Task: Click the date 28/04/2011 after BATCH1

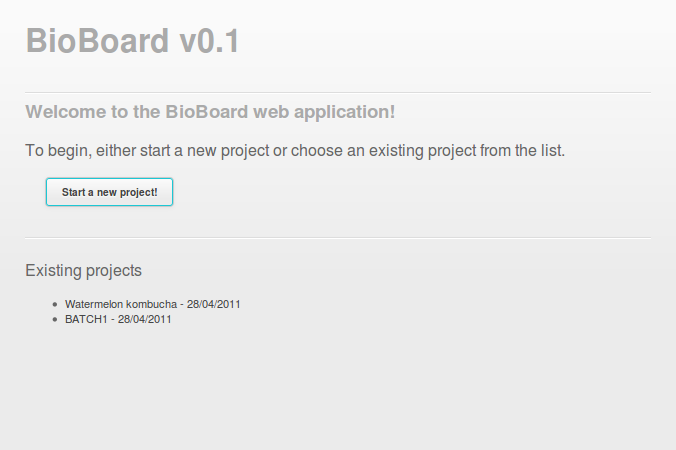Action: (145, 319)
